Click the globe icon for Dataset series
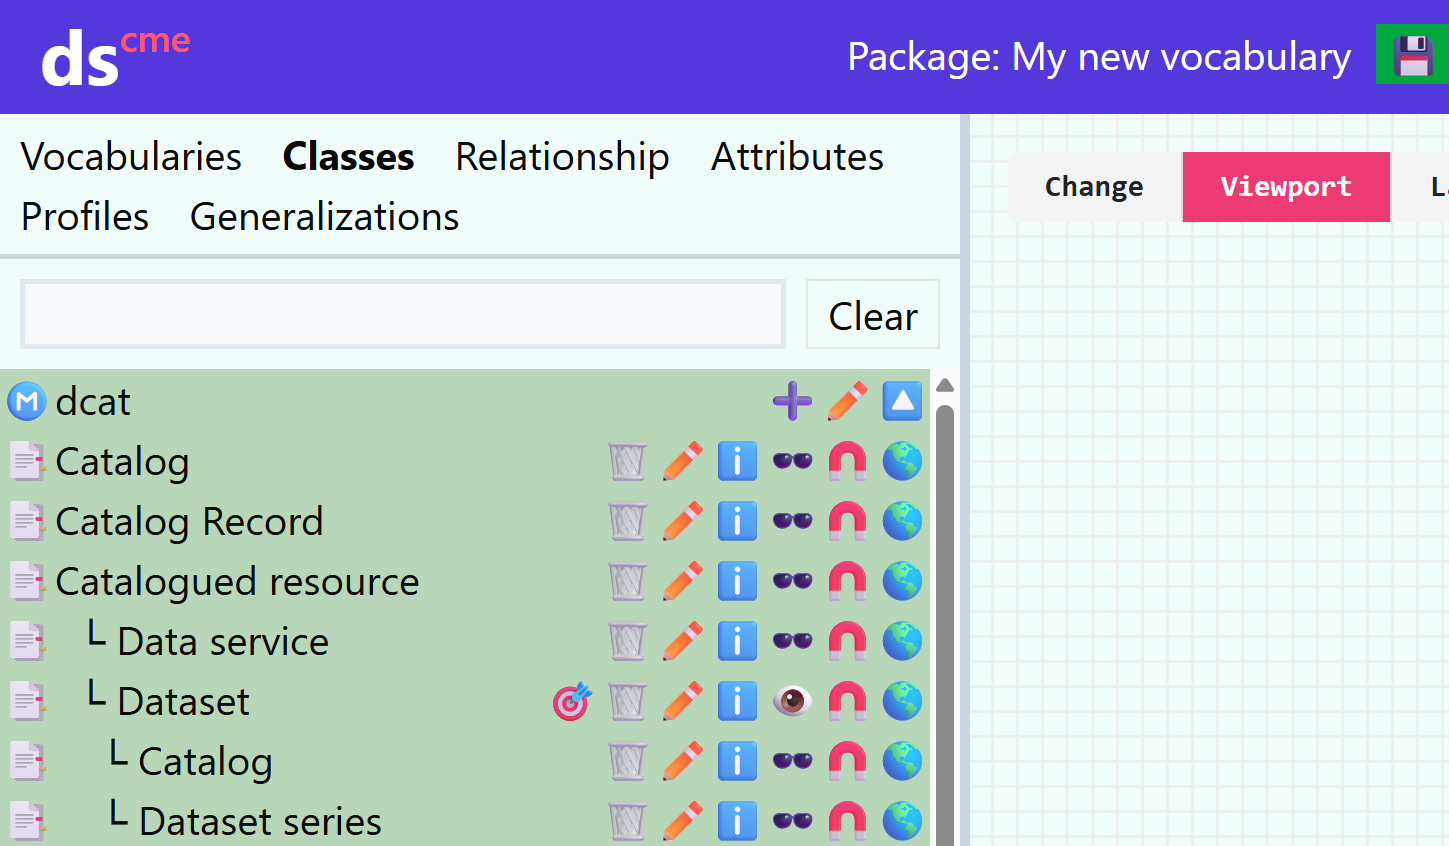 click(902, 821)
